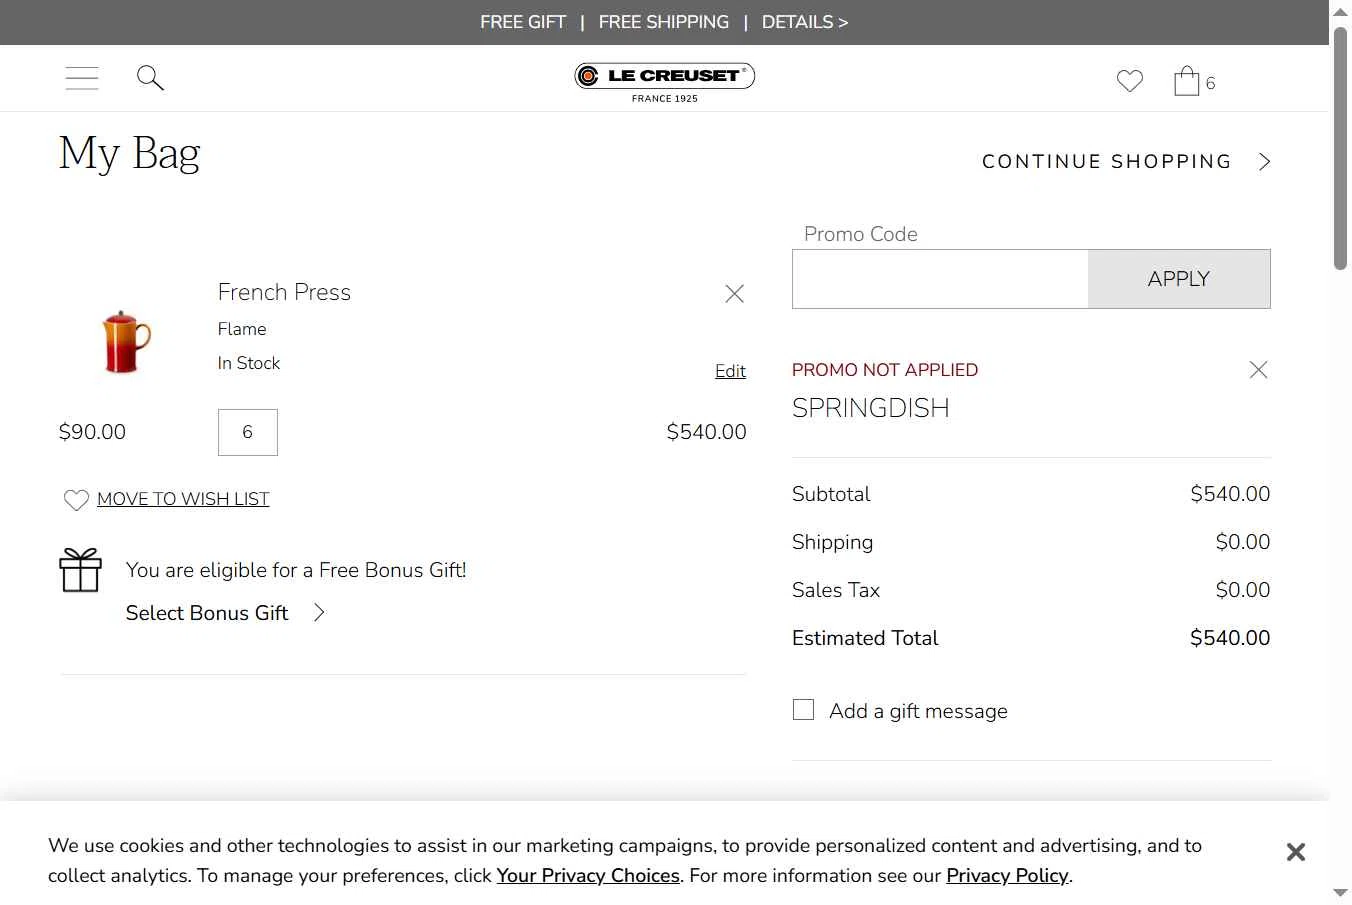Click DETAILS in the top promo banner
The height and width of the screenshot is (905, 1352).
coord(805,22)
